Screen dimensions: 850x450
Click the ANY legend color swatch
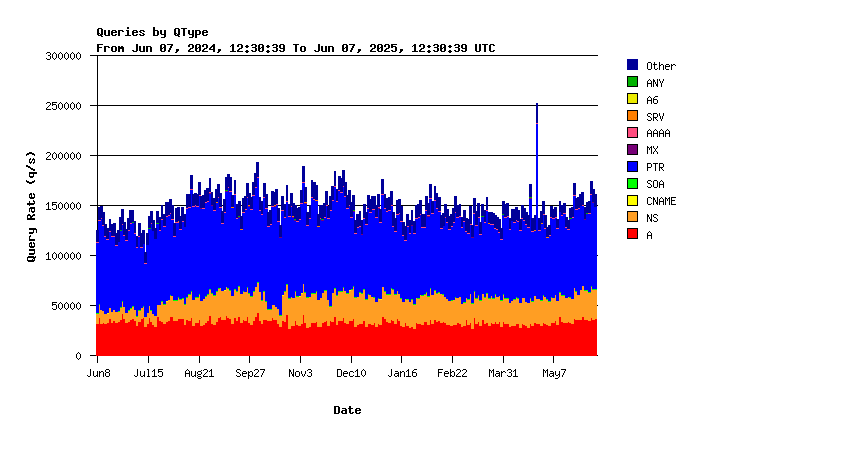[632, 82]
